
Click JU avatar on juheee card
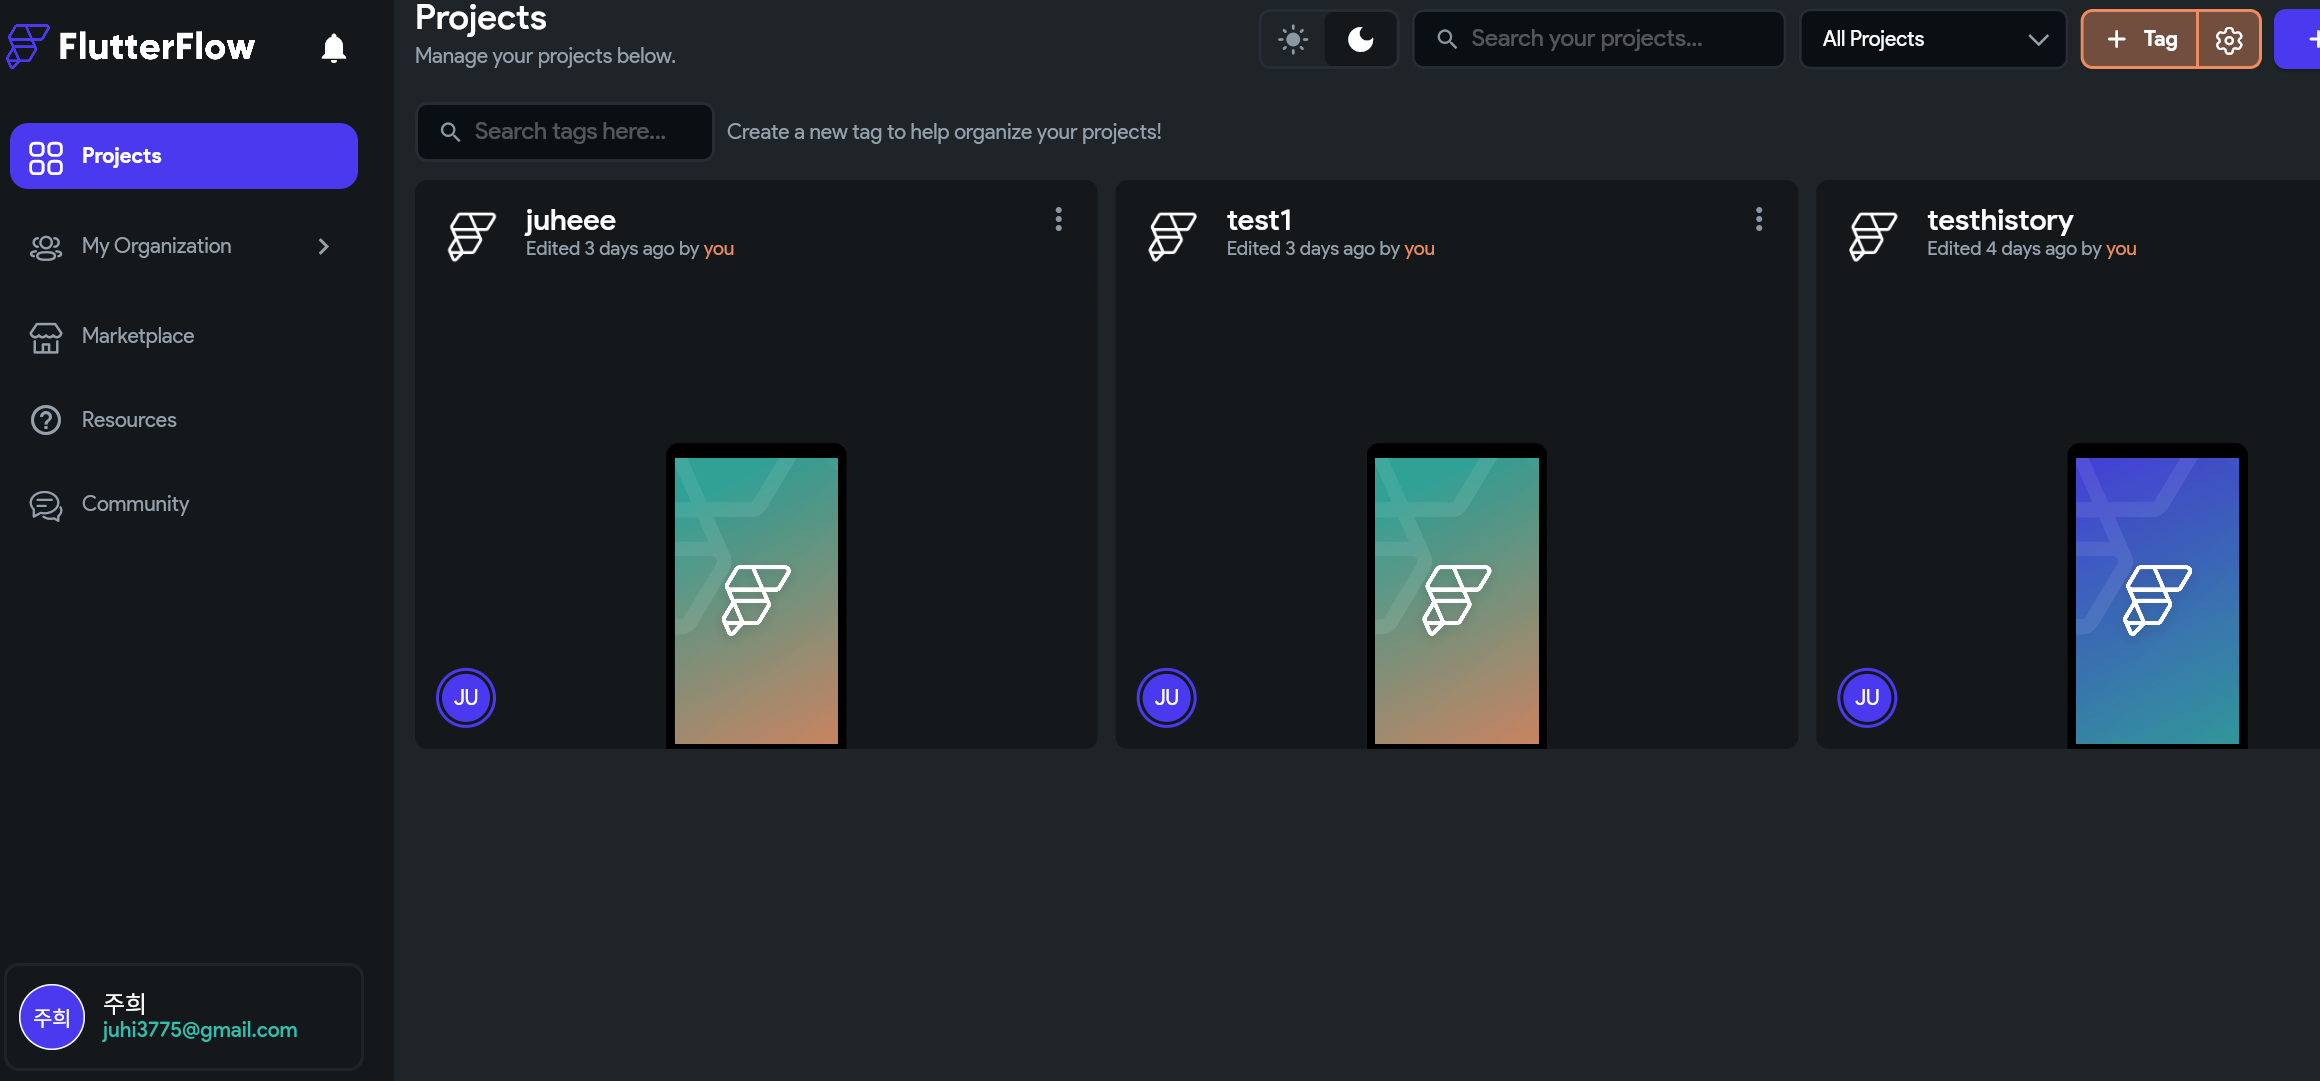[466, 697]
